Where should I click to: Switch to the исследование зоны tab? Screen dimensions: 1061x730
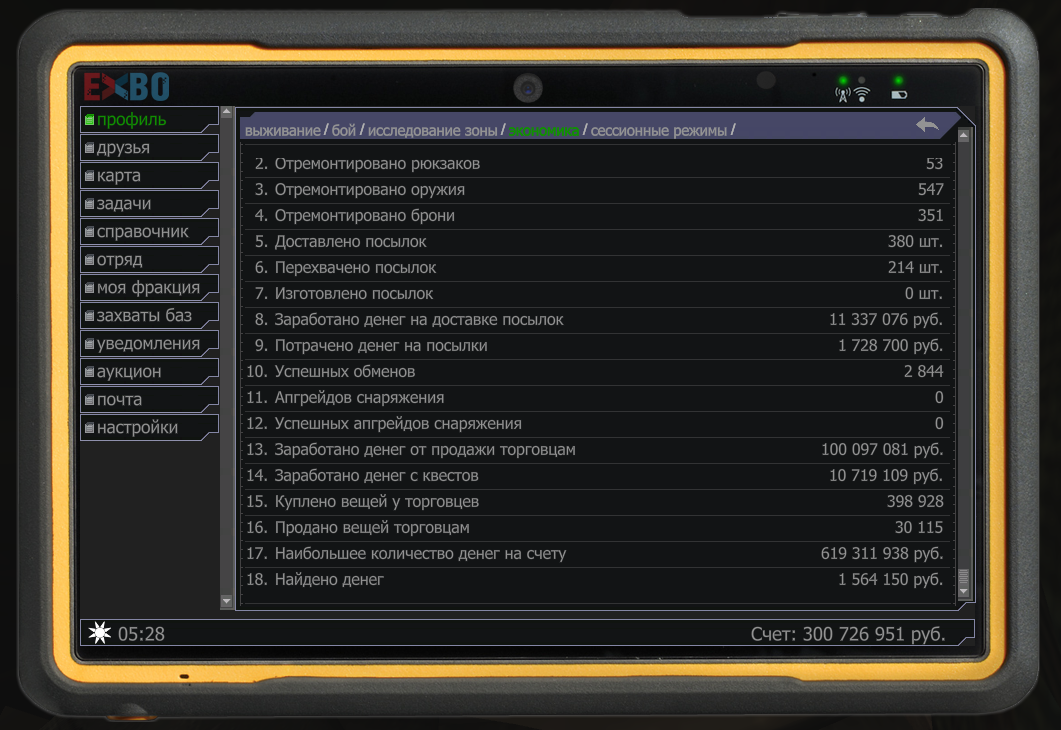[432, 131]
